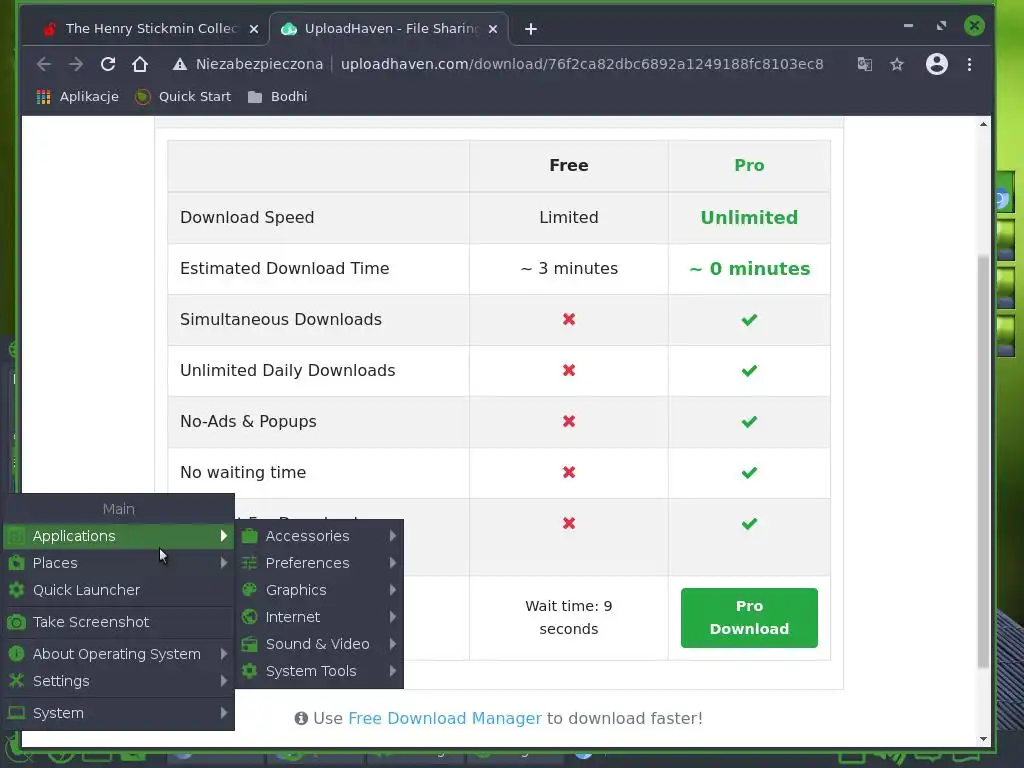Open the Quick Start bookmark

click(x=183, y=97)
